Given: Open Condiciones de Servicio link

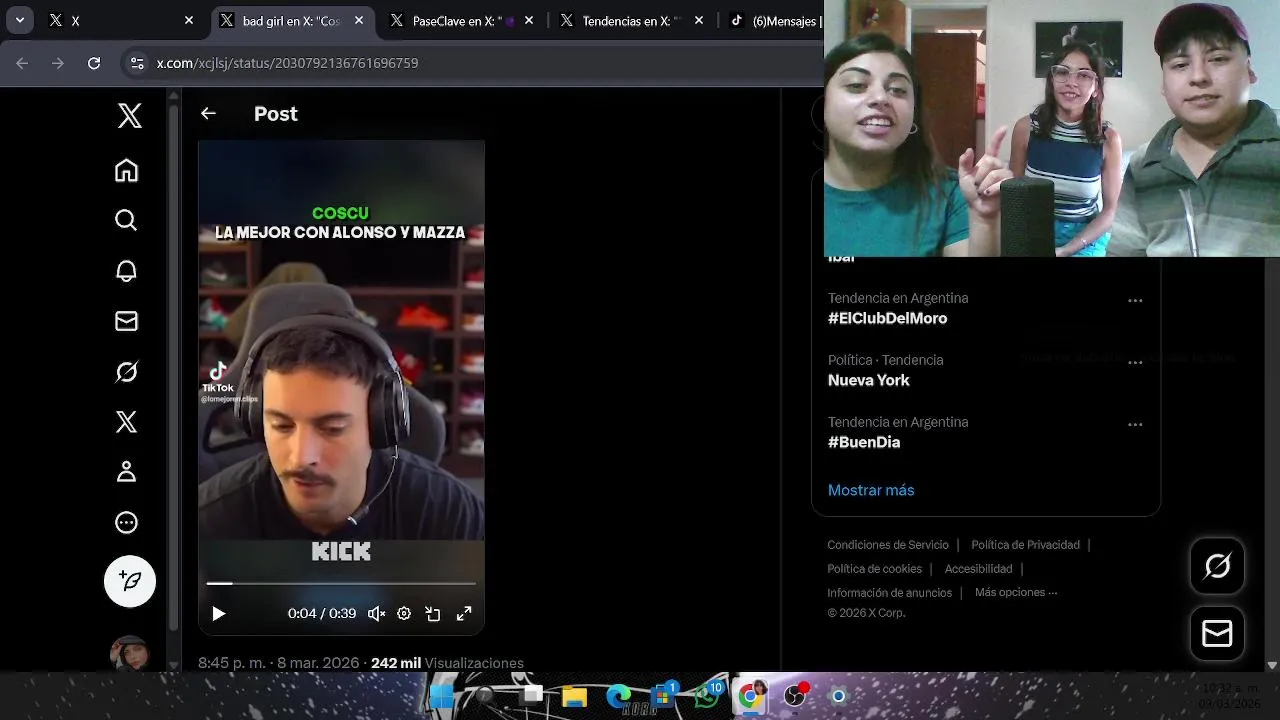Looking at the screenshot, I should [888, 545].
